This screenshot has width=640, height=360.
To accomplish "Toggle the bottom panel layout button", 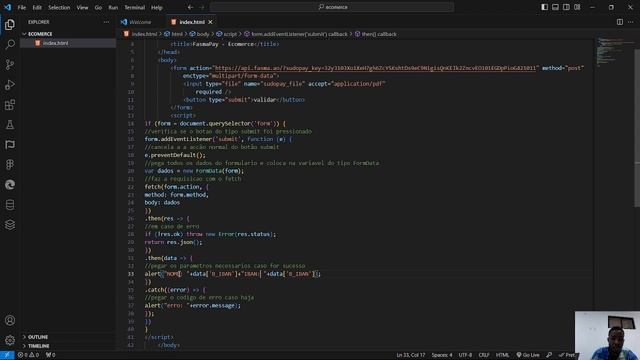I will coord(556,7).
